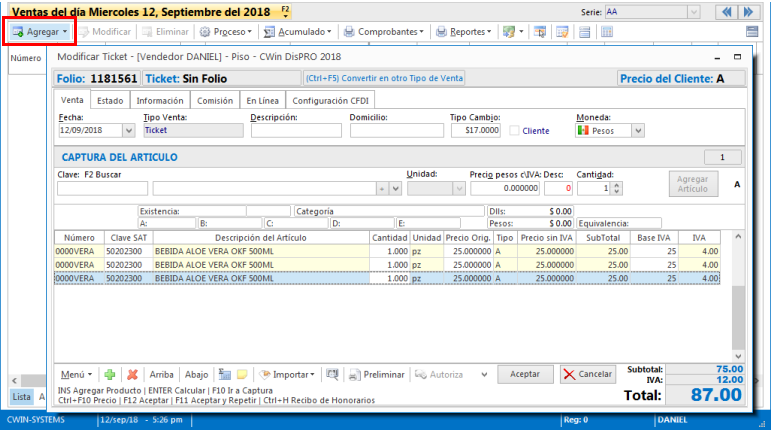Click the green plus add-product icon

(110, 374)
